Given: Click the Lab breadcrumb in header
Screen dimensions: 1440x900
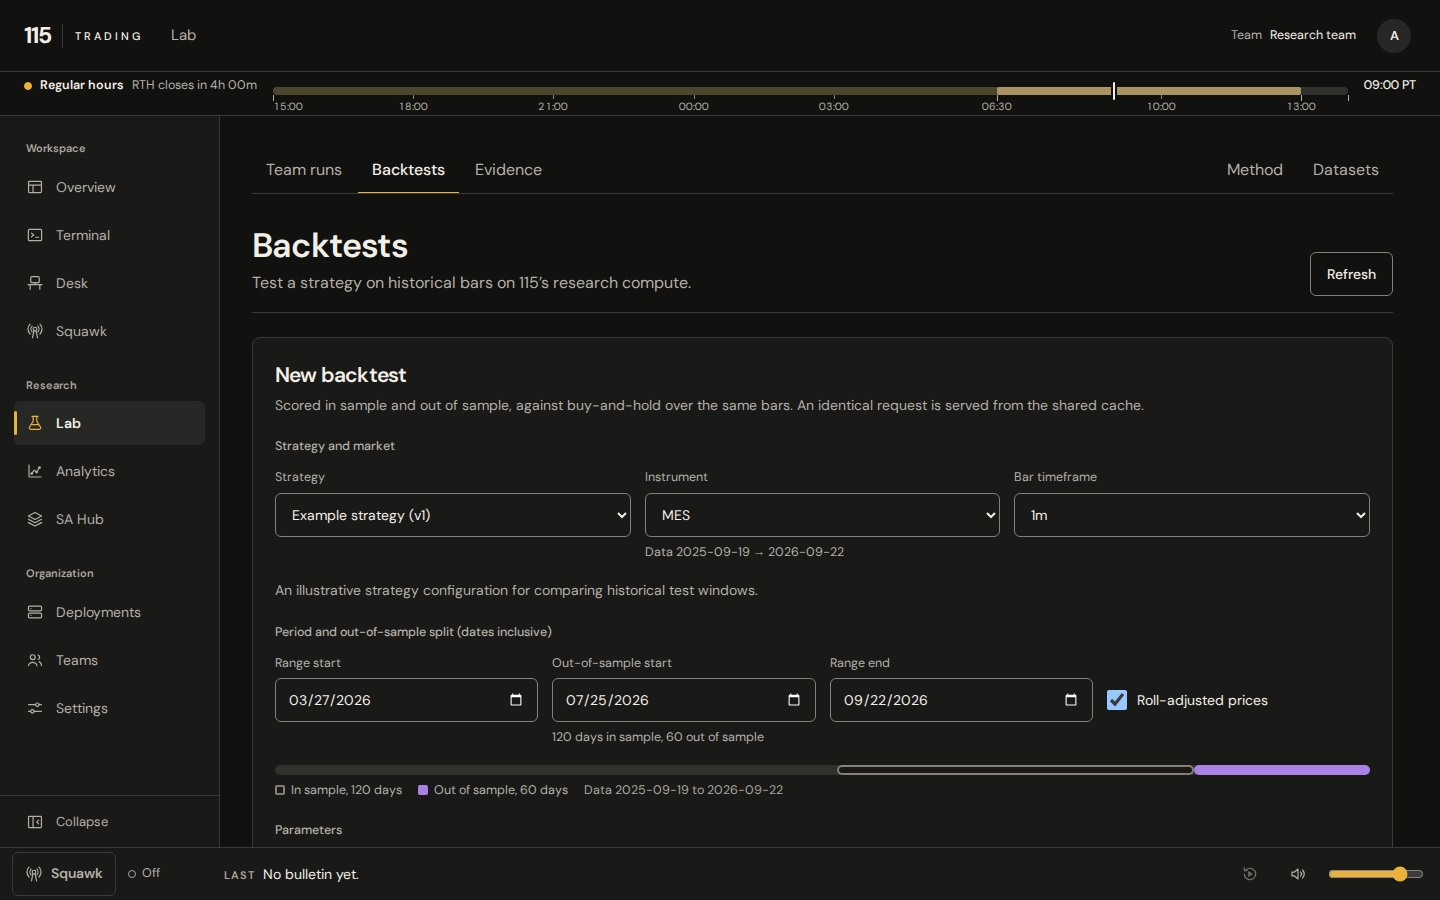Looking at the screenshot, I should [x=183, y=35].
